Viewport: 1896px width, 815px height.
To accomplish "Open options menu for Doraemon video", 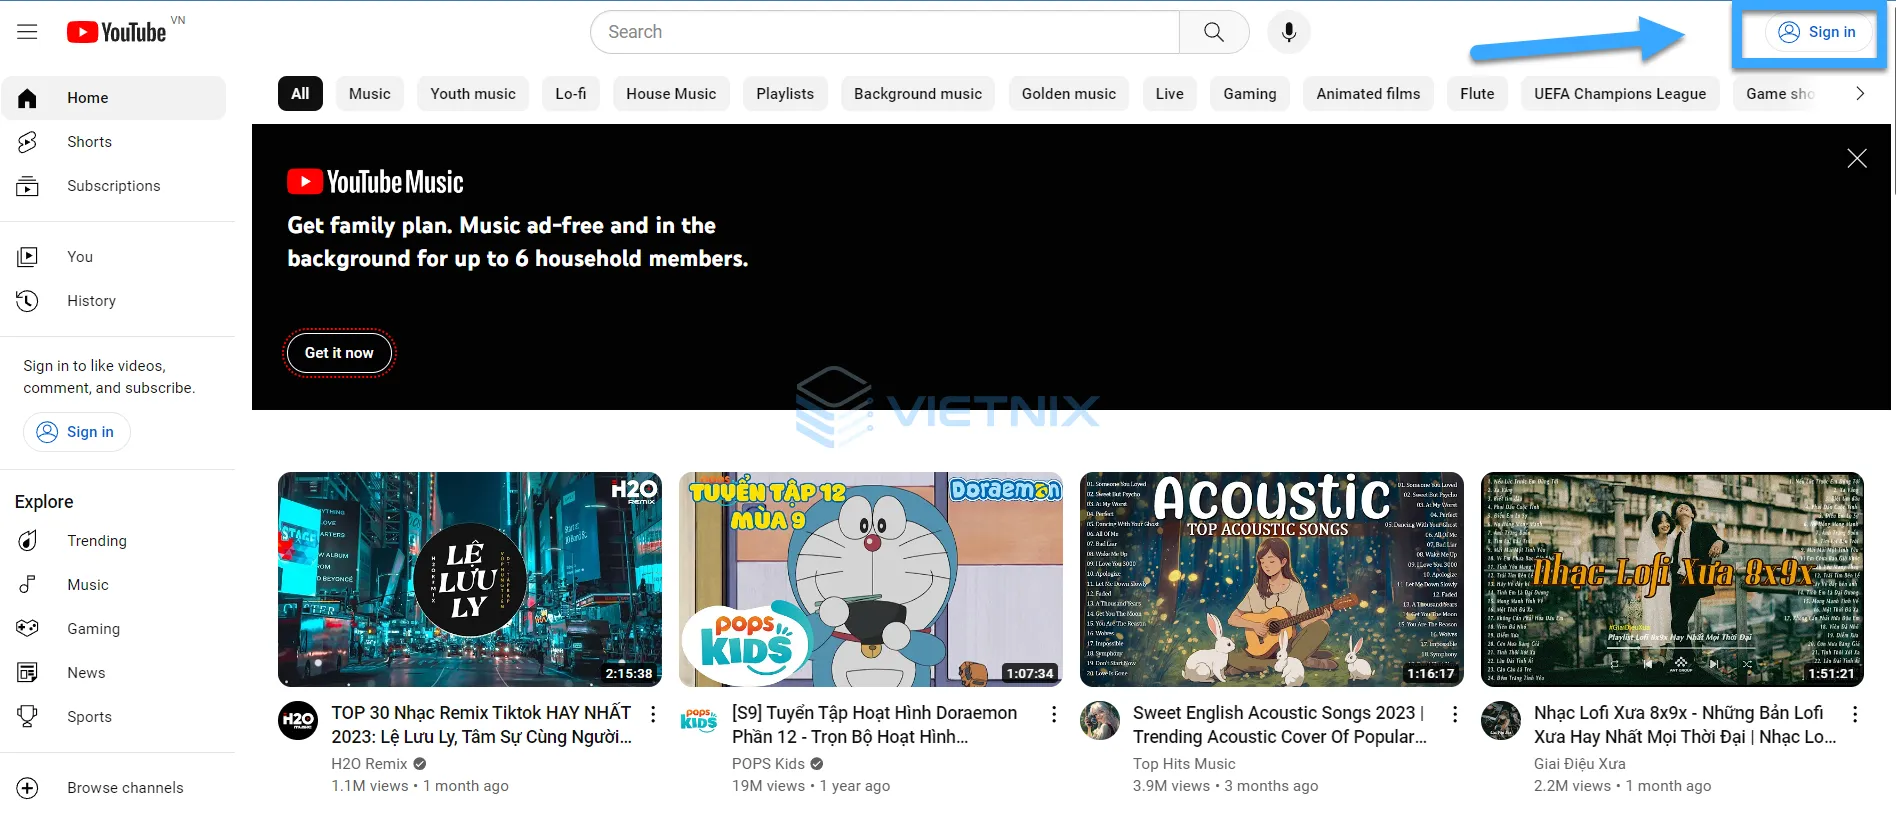I will pyautogui.click(x=1054, y=714).
